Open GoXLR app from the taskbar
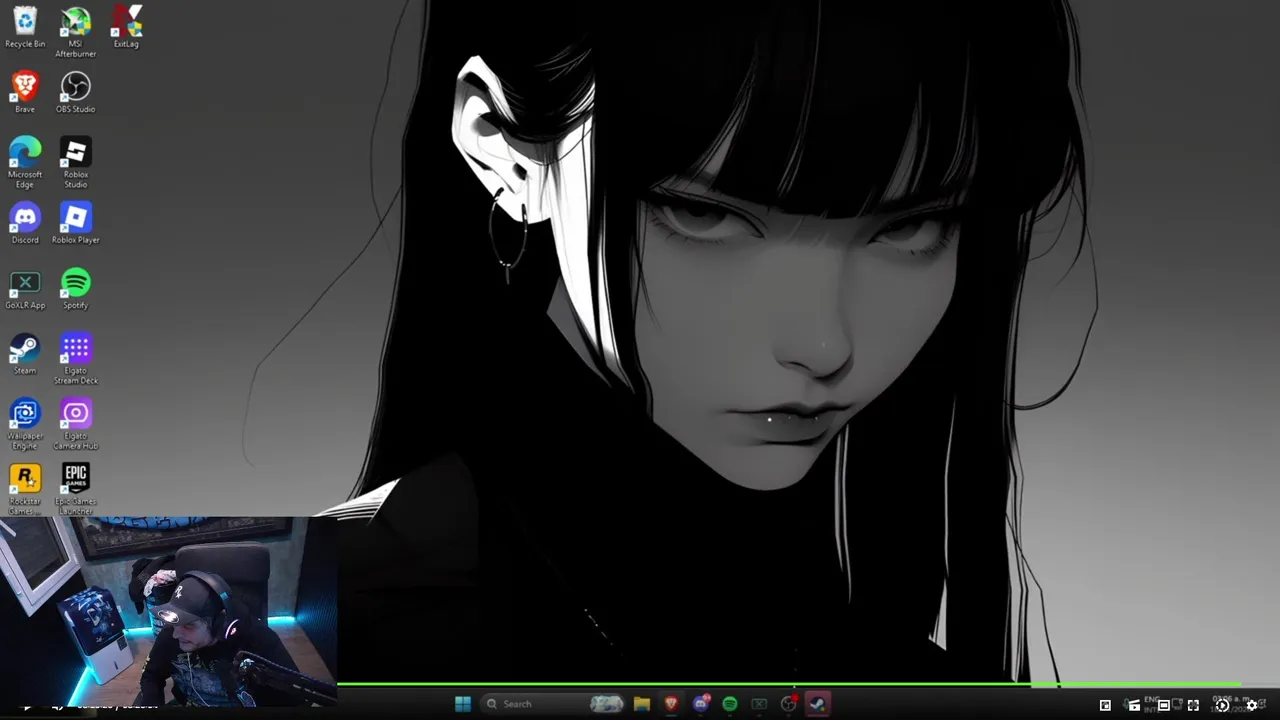Viewport: 1280px width, 720px height. point(759,704)
